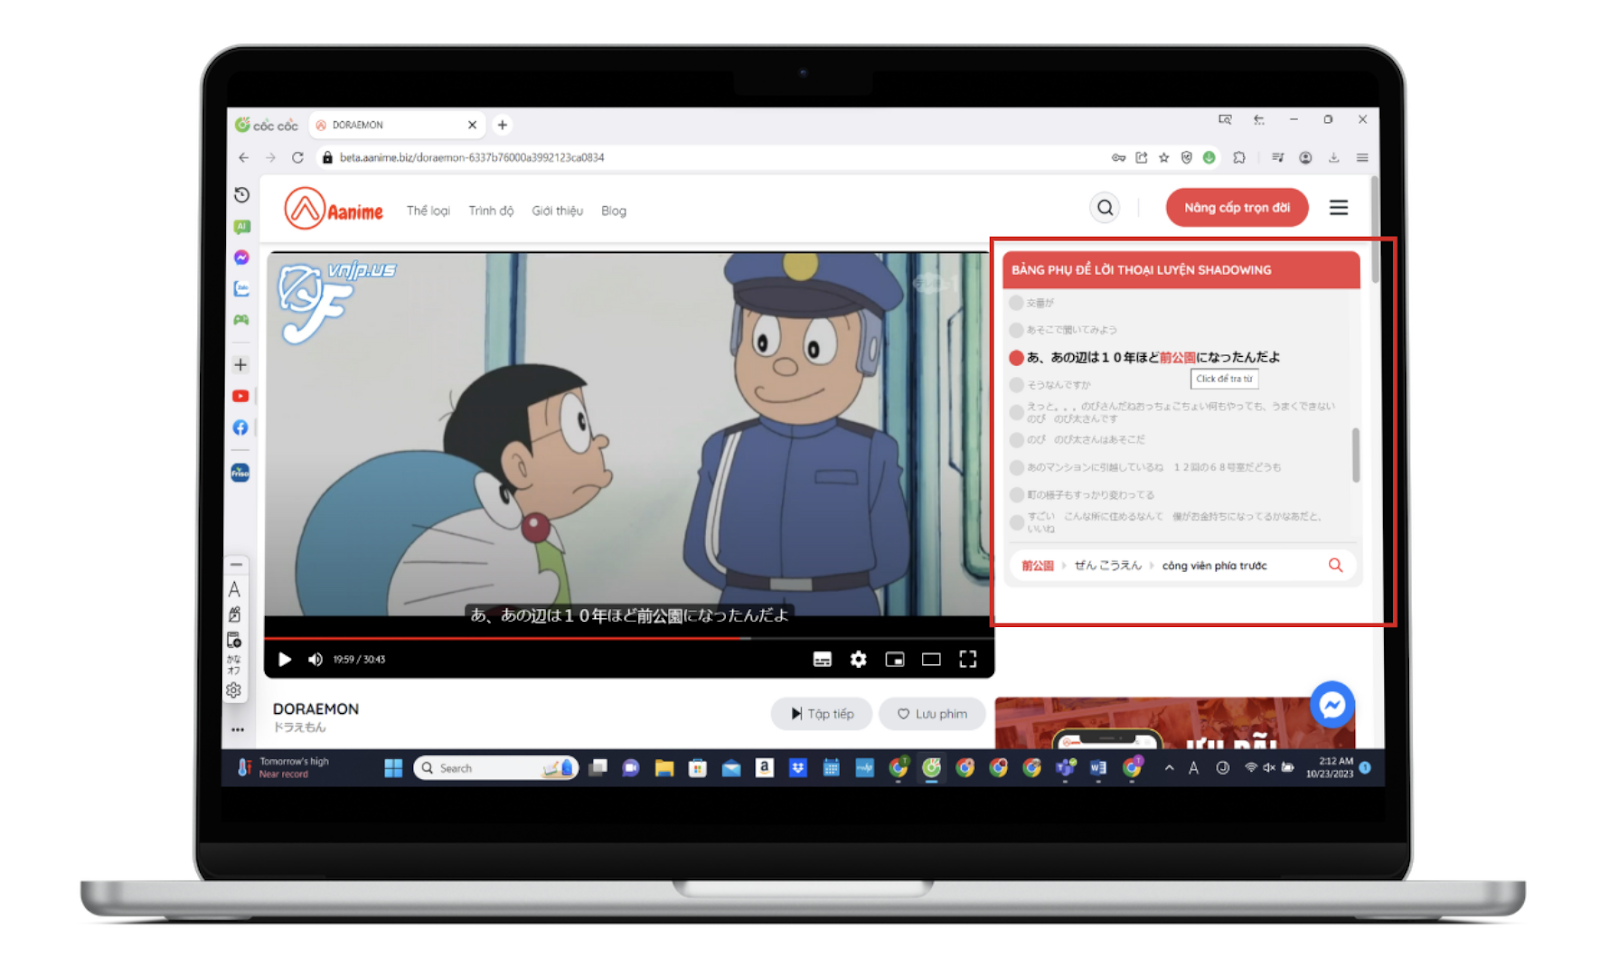Click the Tập tiếp next episode button
The height and width of the screenshot is (967, 1600).
tap(821, 714)
